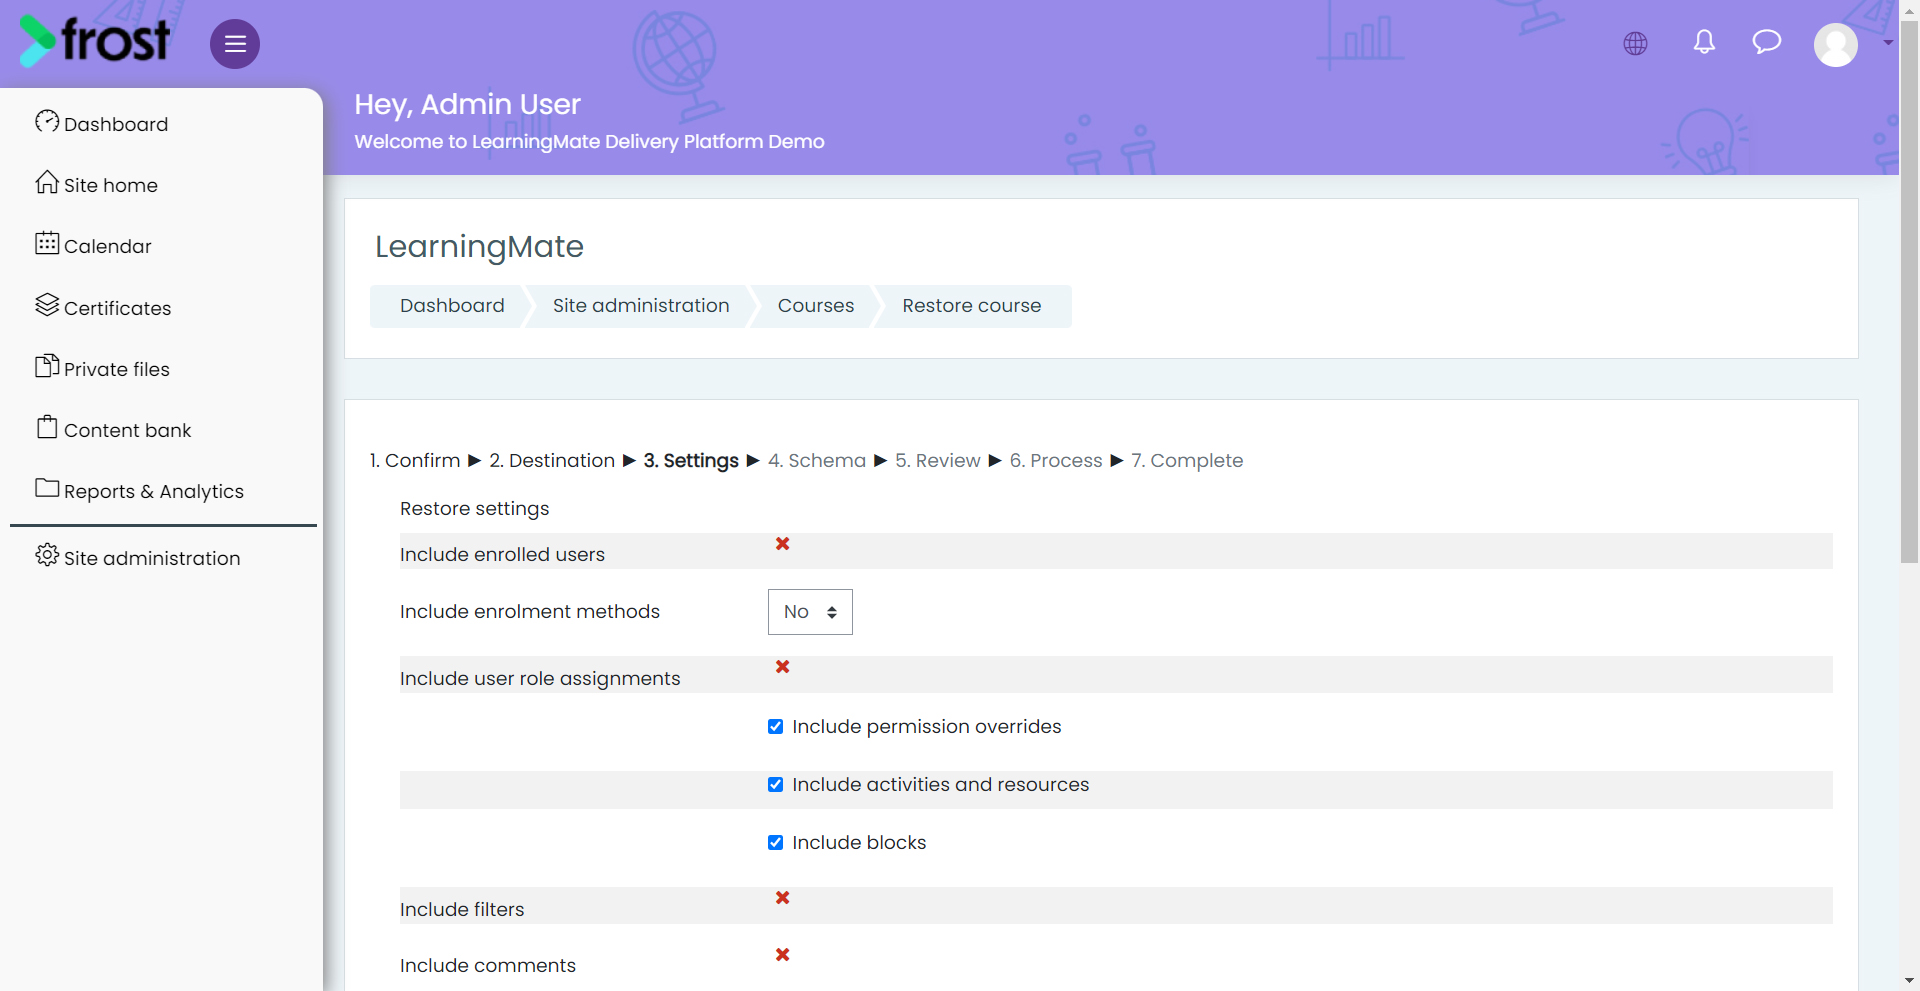Click the frost logo
Screen dimensions: 1920x991
point(95,41)
